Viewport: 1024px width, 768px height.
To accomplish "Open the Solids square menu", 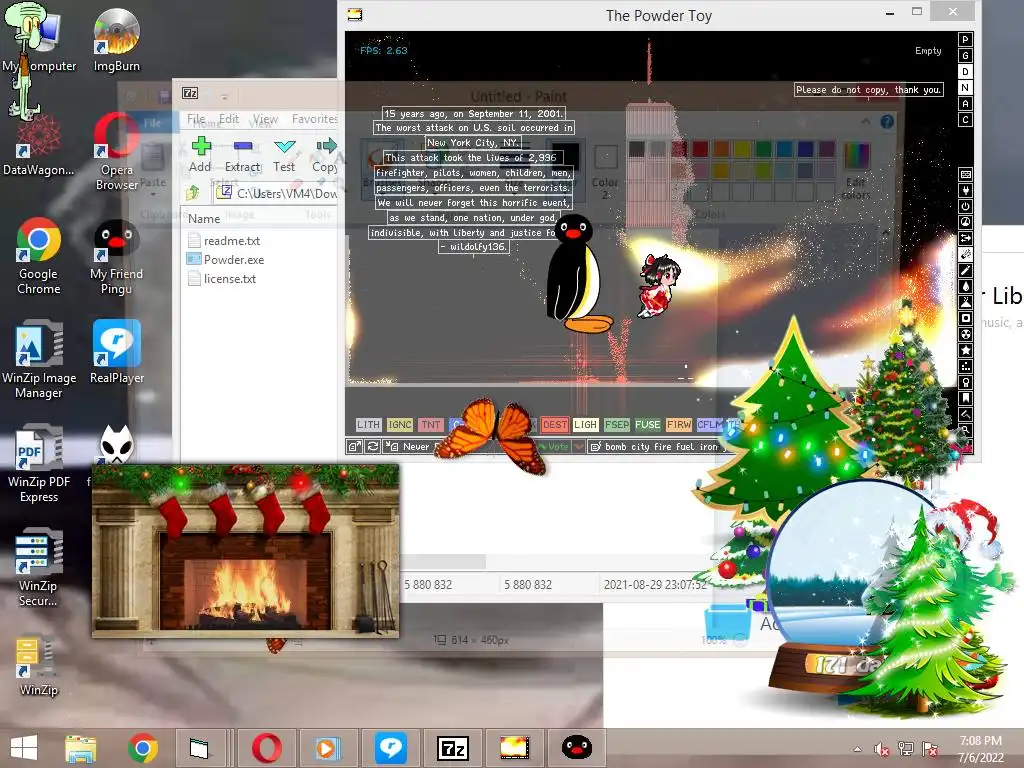I will point(965,318).
